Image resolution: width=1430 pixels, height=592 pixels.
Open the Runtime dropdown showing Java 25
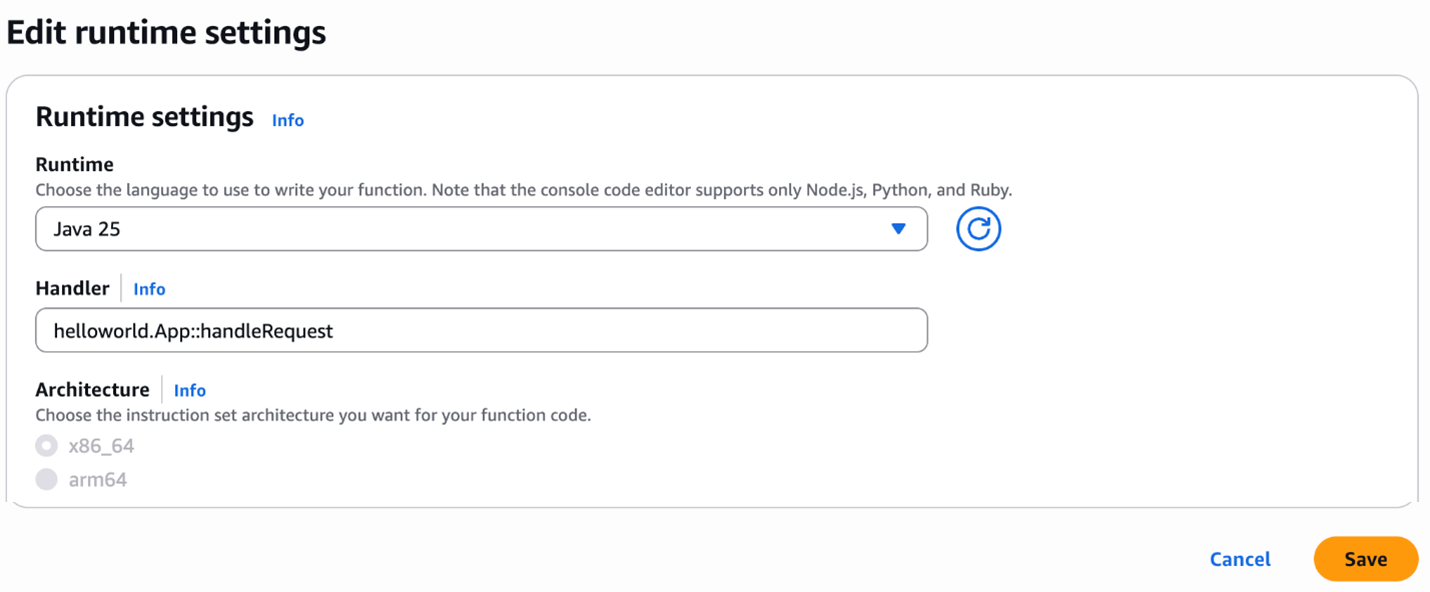[480, 229]
